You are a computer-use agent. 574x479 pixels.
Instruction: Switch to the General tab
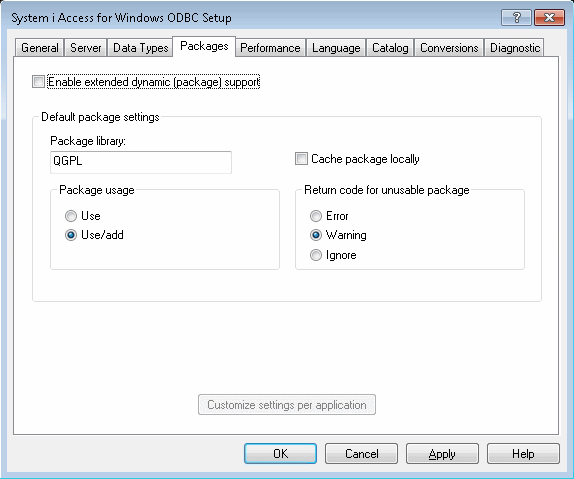(x=40, y=48)
